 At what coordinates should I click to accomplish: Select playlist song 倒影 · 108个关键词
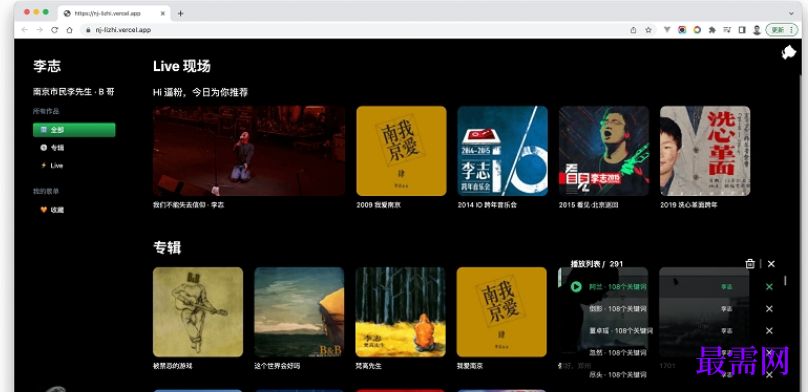coord(618,309)
